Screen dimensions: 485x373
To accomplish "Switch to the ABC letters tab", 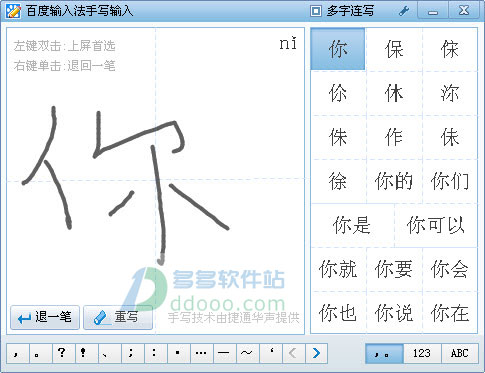I will [460, 353].
